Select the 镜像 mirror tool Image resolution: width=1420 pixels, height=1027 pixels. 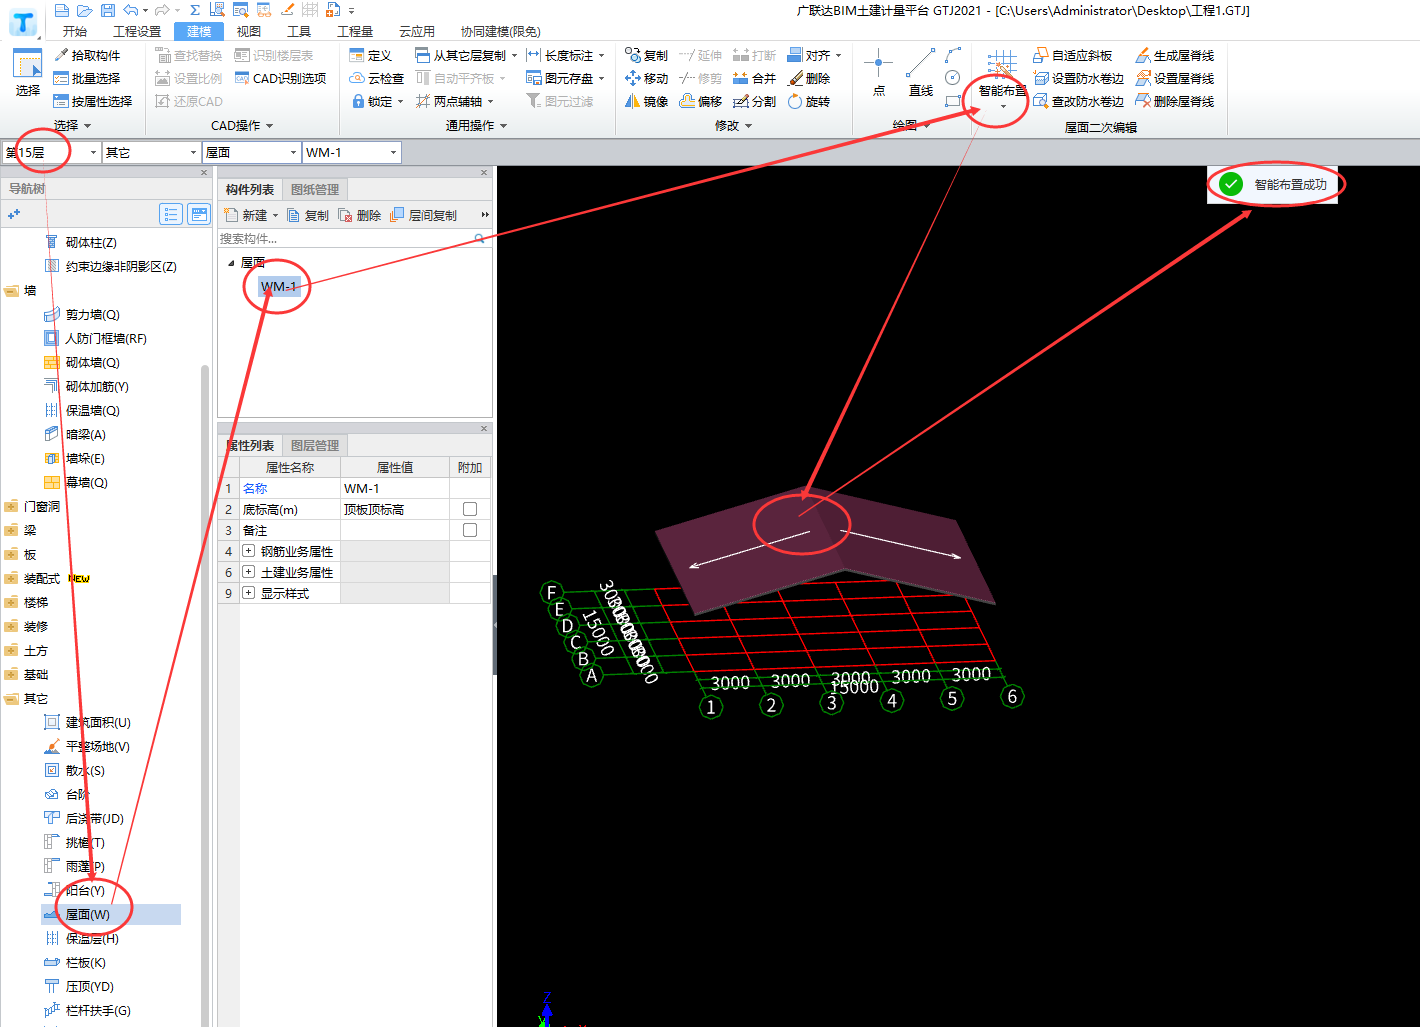pos(647,101)
